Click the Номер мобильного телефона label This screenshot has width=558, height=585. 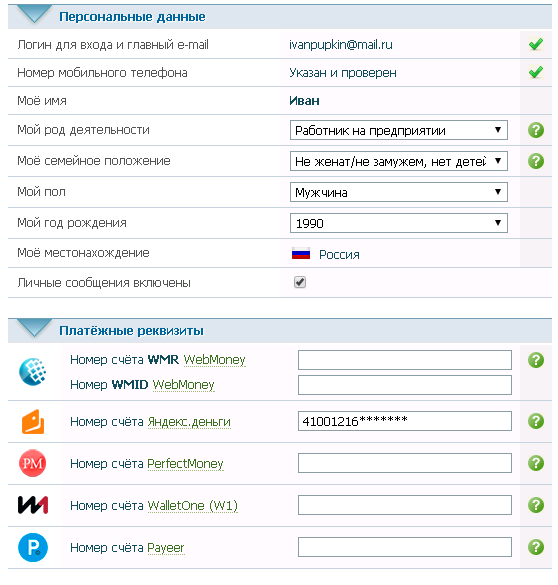point(102,73)
